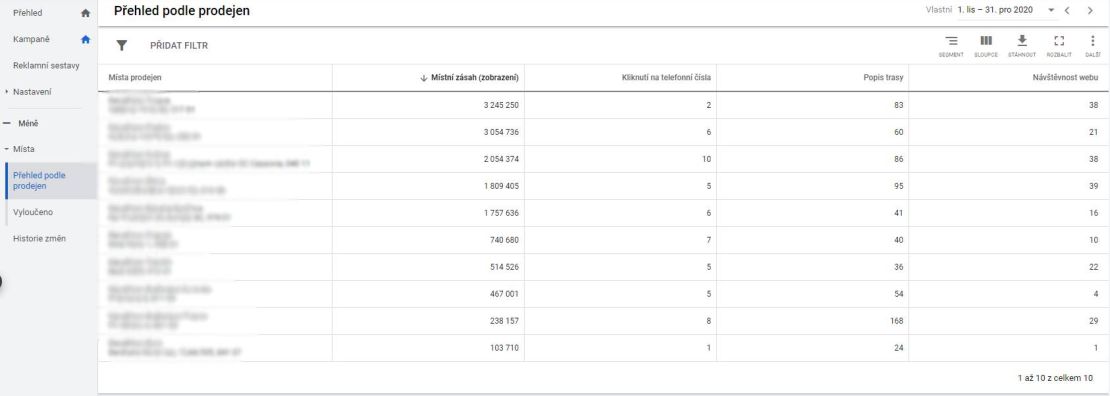Open the filter funnel icon
This screenshot has width=1110, height=396.
122,45
